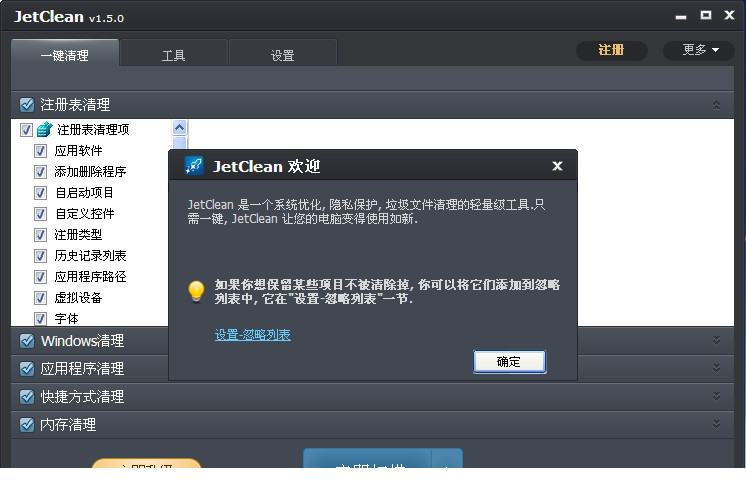Expand the Windows清理 section chevron
Viewport: 746px width, 486px height.
point(716,340)
